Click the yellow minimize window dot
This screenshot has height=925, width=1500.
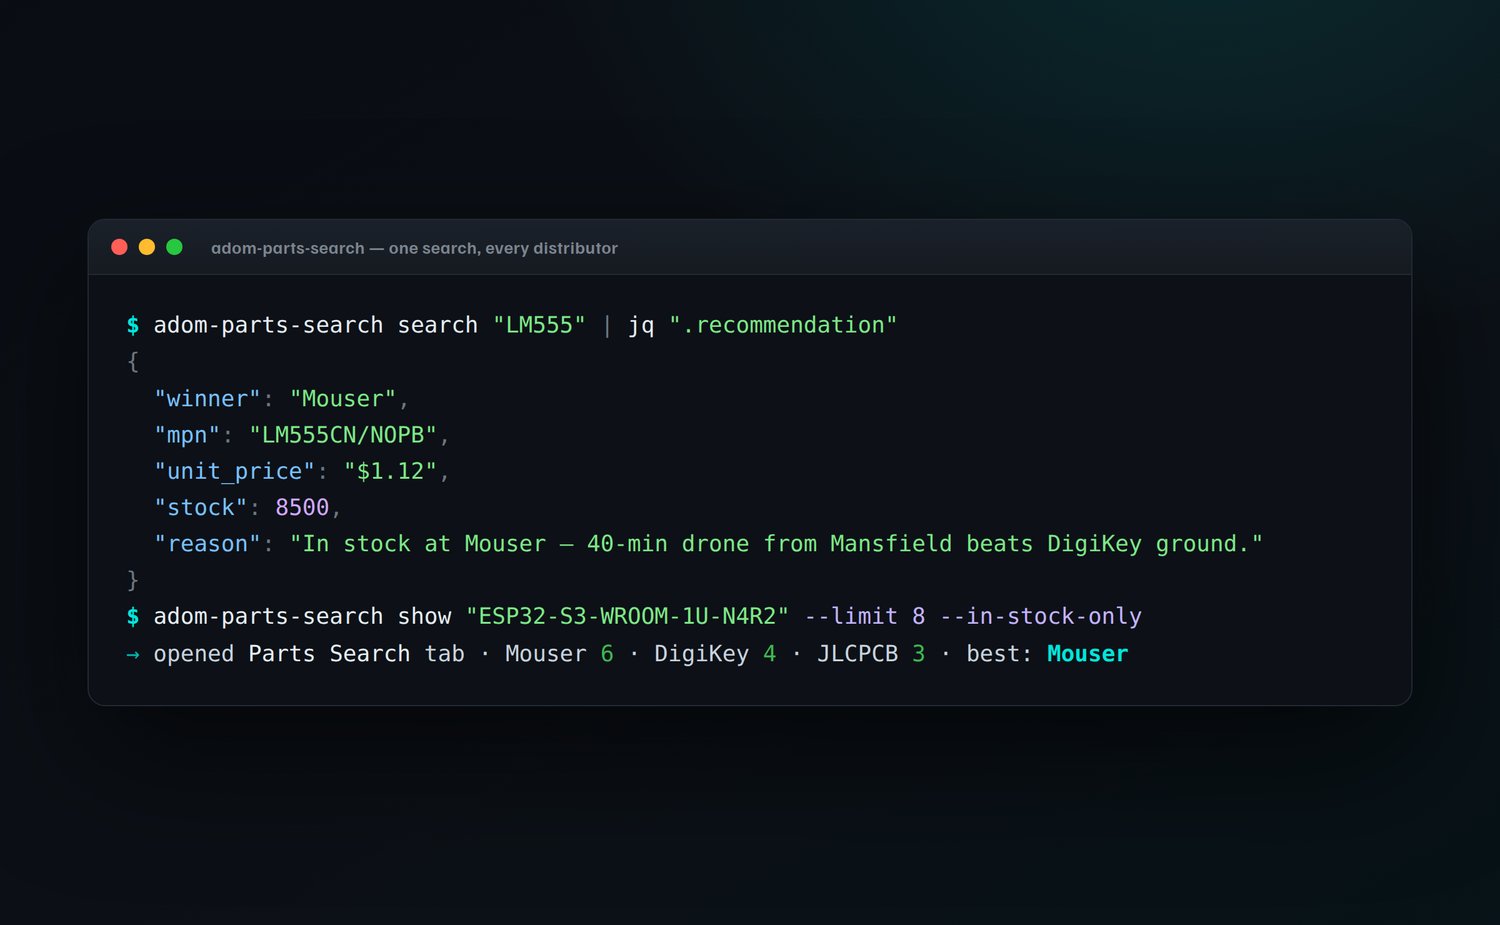click(x=147, y=247)
